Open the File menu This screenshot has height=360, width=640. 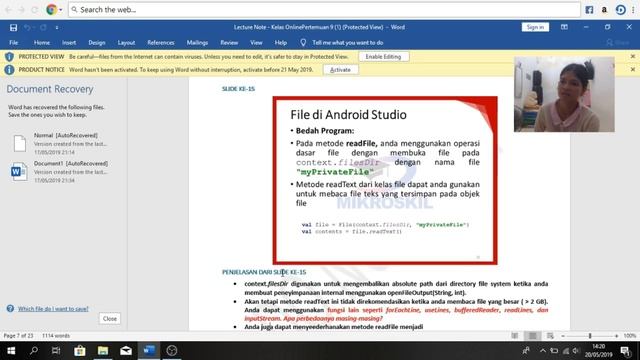pyautogui.click(x=13, y=42)
